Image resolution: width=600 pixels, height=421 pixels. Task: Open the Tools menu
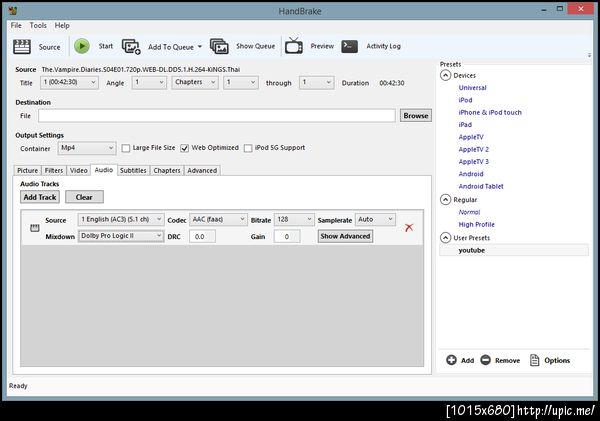tap(38, 26)
